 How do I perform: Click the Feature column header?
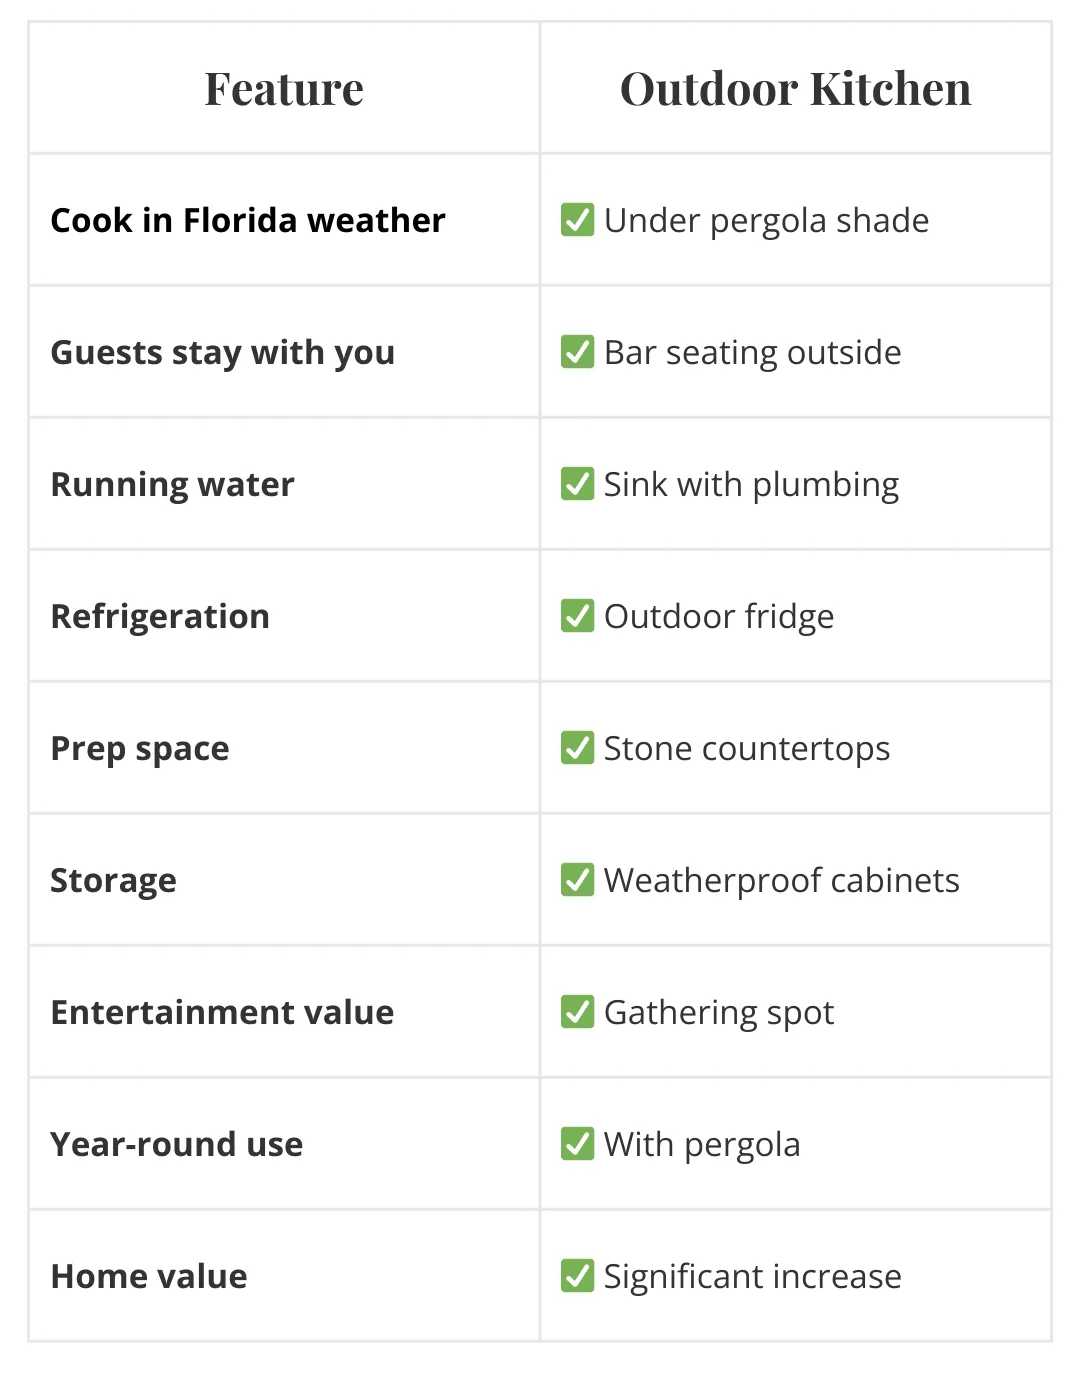[x=284, y=88]
